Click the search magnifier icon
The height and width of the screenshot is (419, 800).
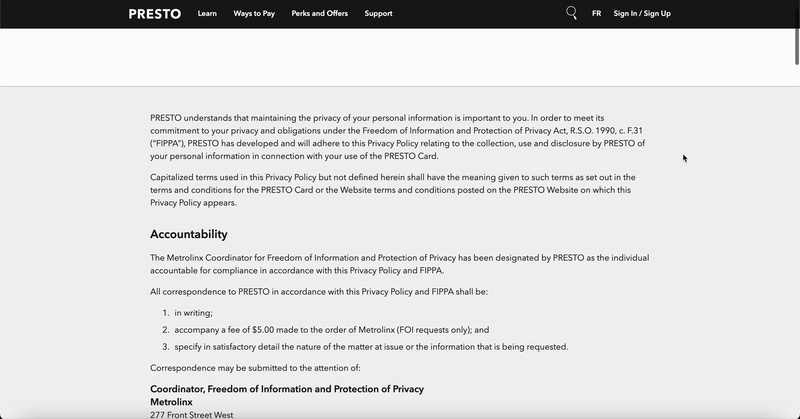571,13
